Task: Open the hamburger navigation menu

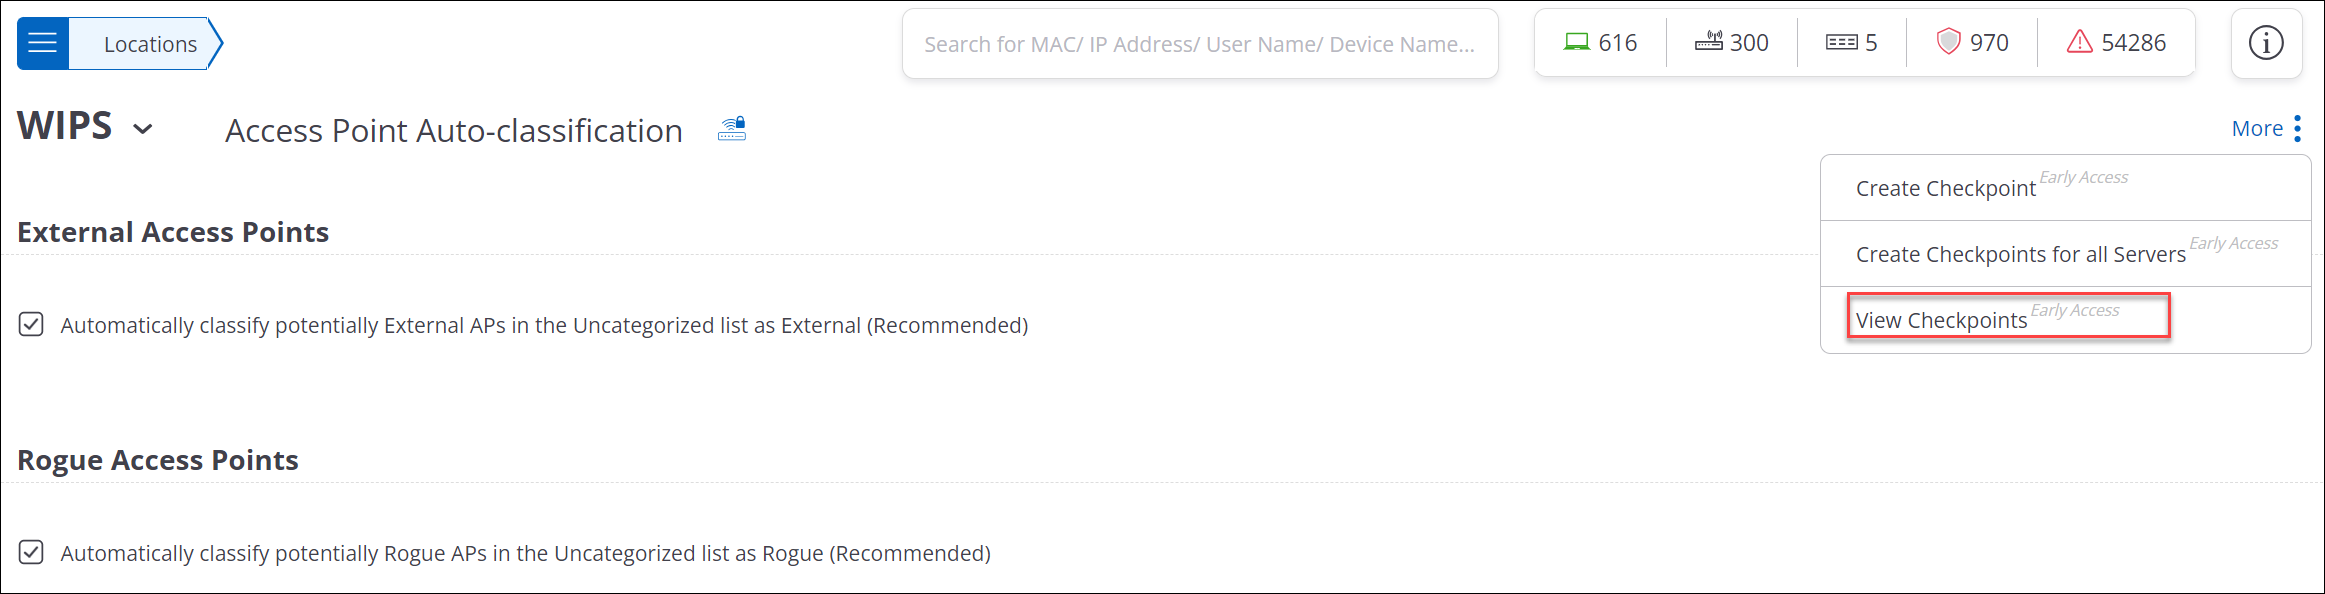Action: tap(43, 43)
